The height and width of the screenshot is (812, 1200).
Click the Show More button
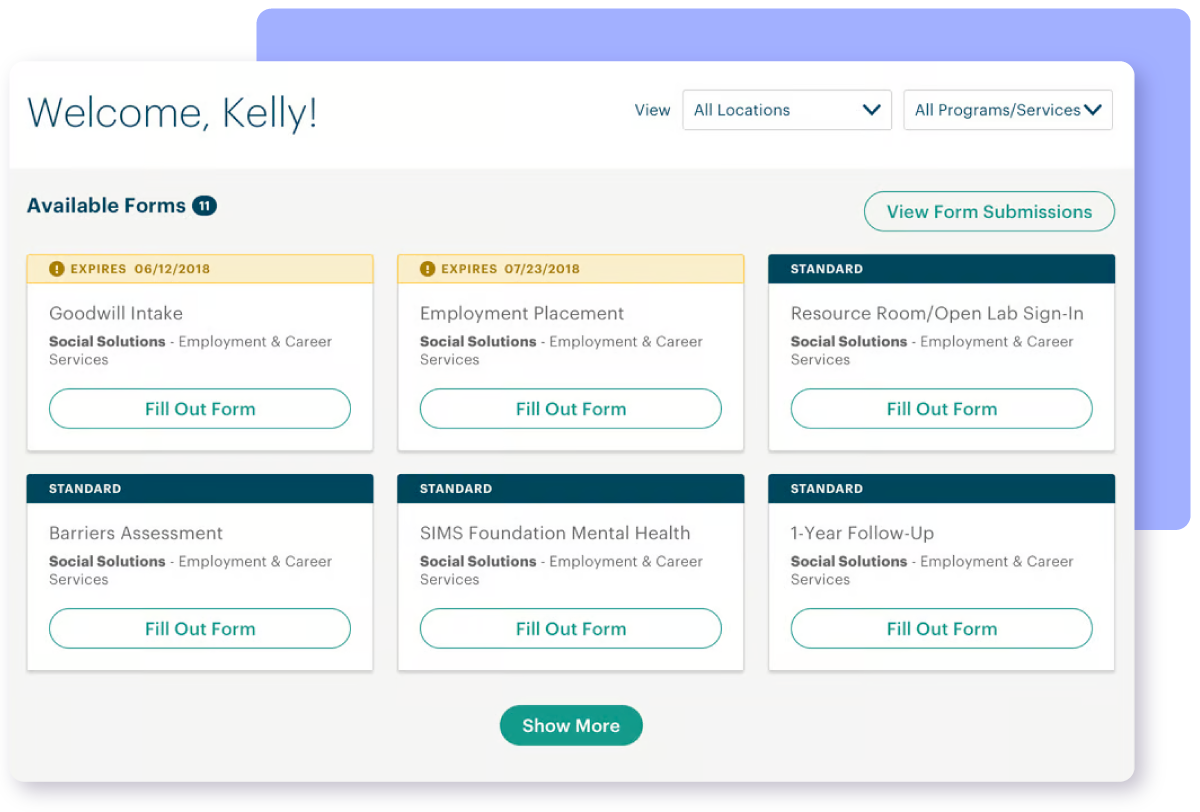tap(571, 725)
